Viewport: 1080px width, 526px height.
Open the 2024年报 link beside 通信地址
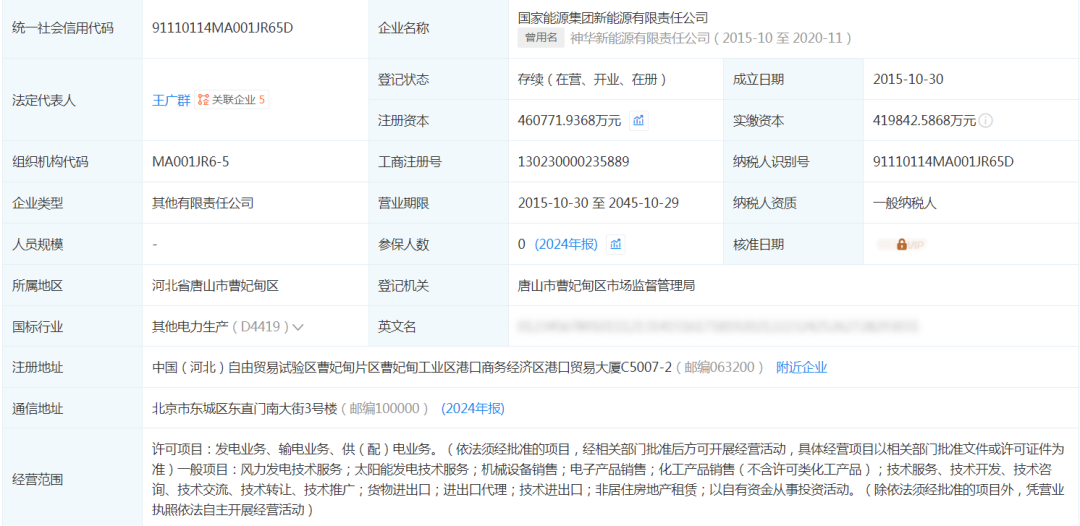coord(473,408)
